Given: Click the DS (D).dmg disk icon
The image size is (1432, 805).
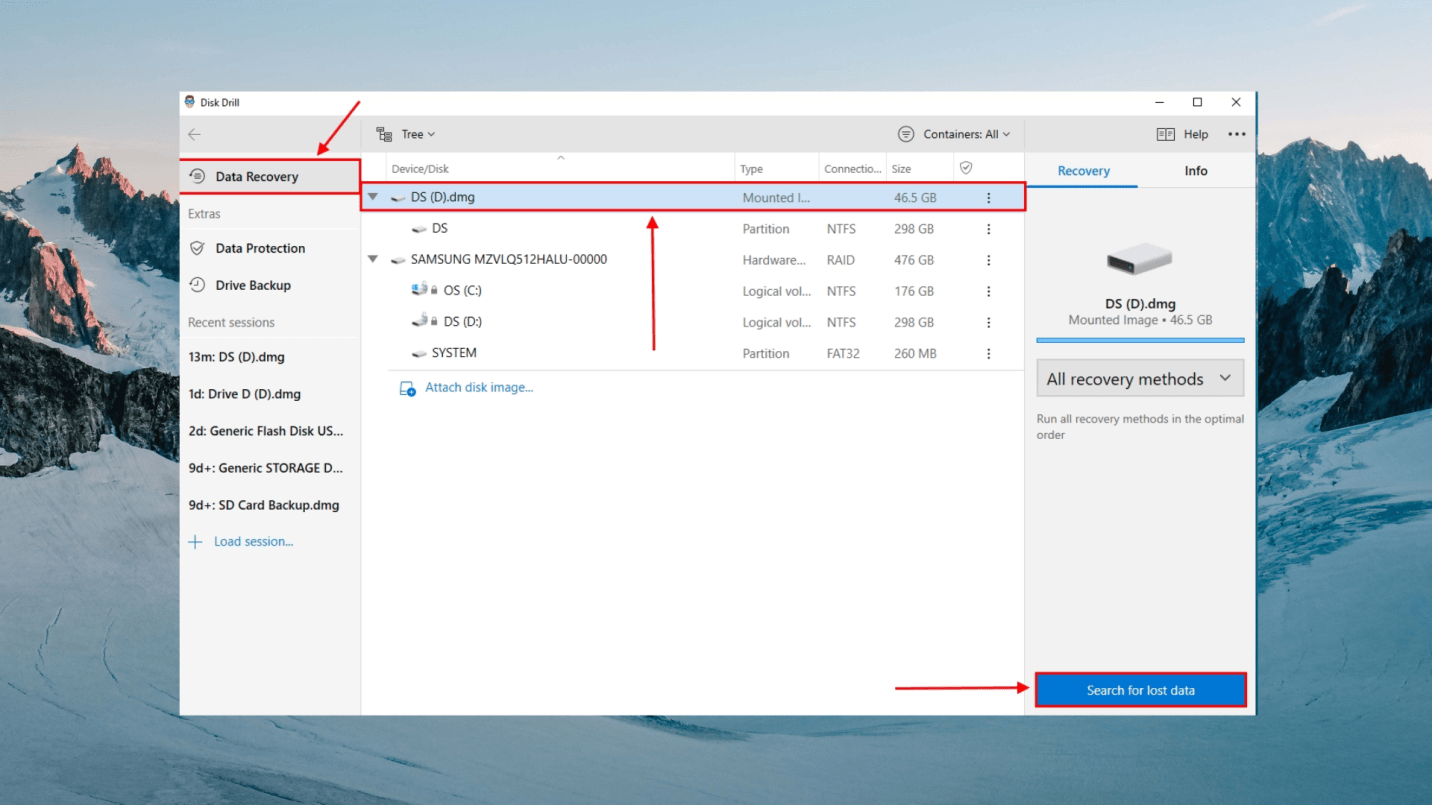Looking at the screenshot, I should [x=398, y=198].
